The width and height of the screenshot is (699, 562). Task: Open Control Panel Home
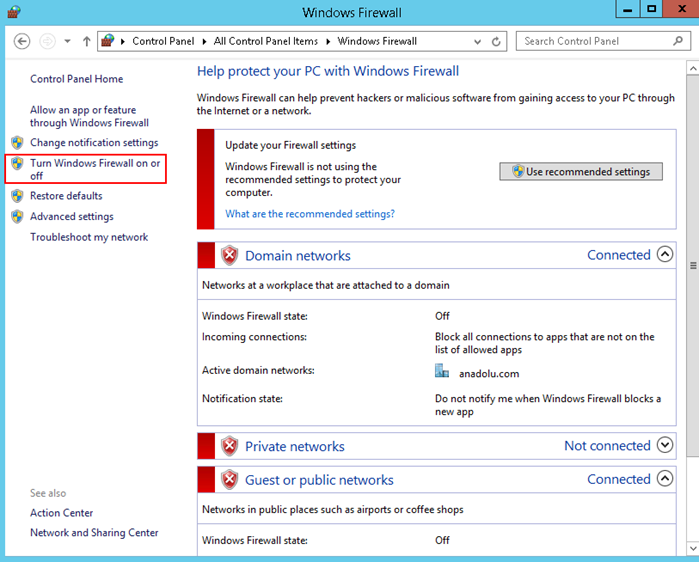coord(77,79)
